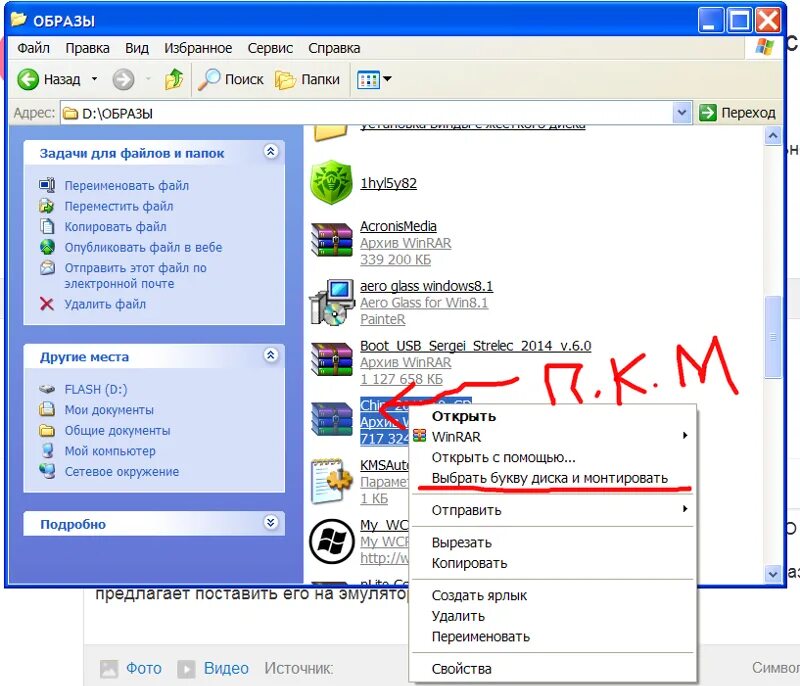Select the Boot_USB_Sergei_Strelec archive icon
The height and width of the screenshot is (686, 800).
click(x=332, y=359)
